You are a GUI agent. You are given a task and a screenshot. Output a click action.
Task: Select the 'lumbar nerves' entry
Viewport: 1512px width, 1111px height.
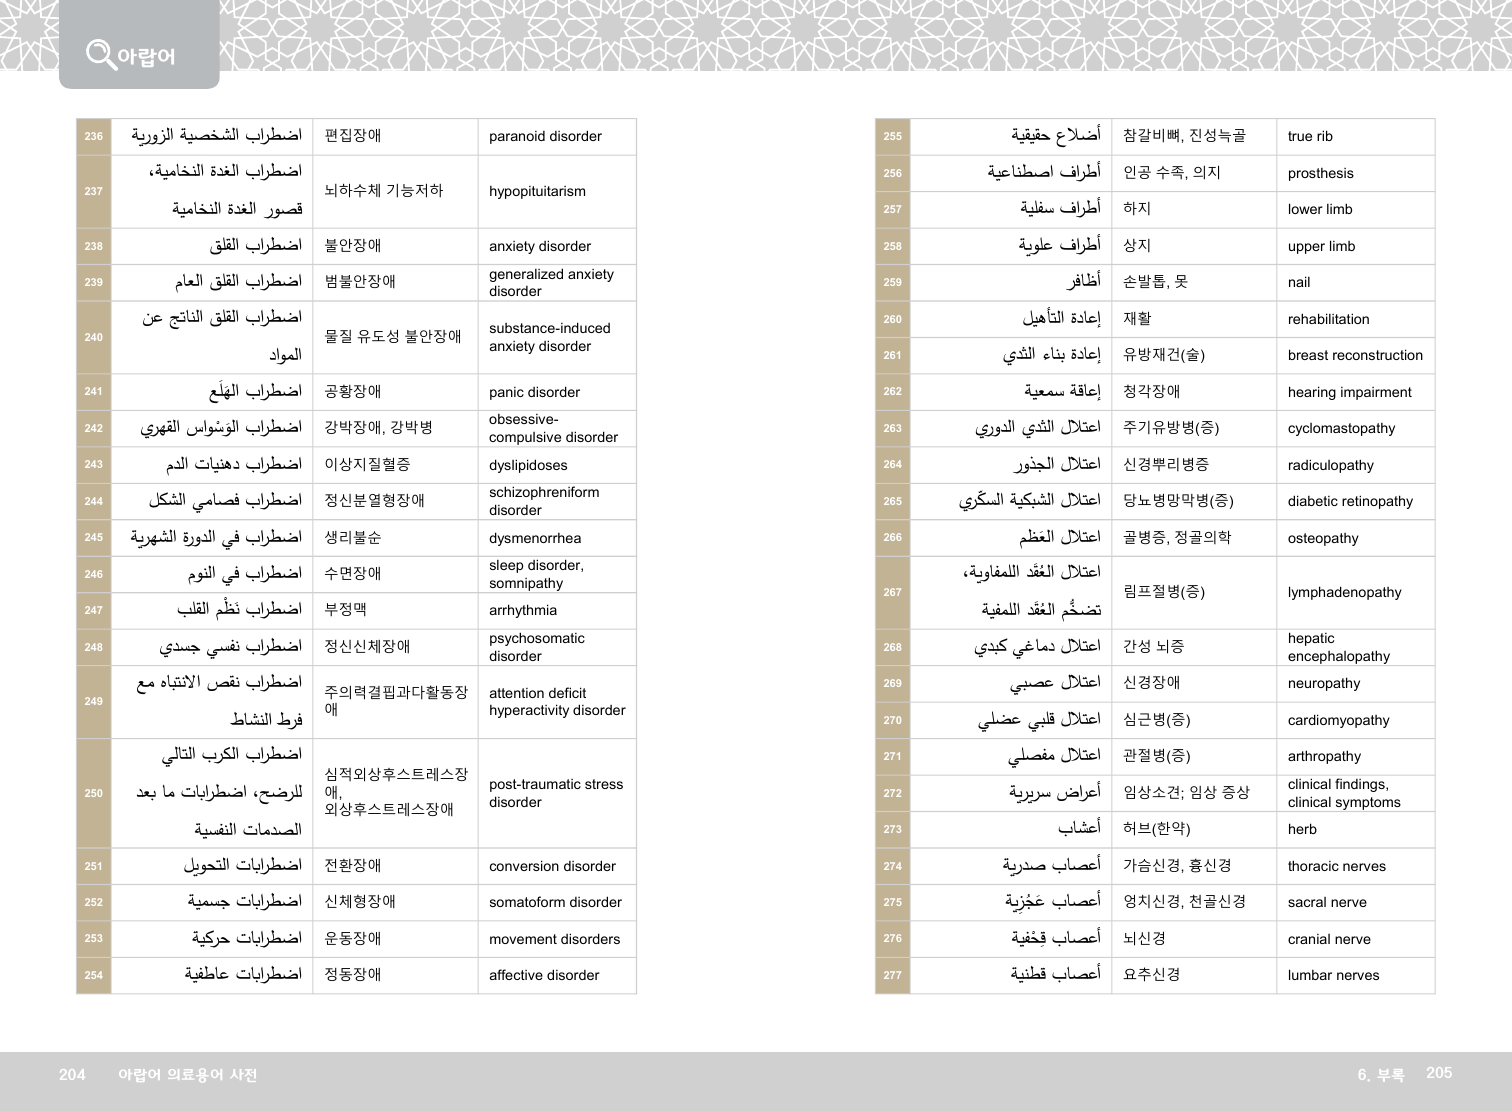click(1333, 975)
